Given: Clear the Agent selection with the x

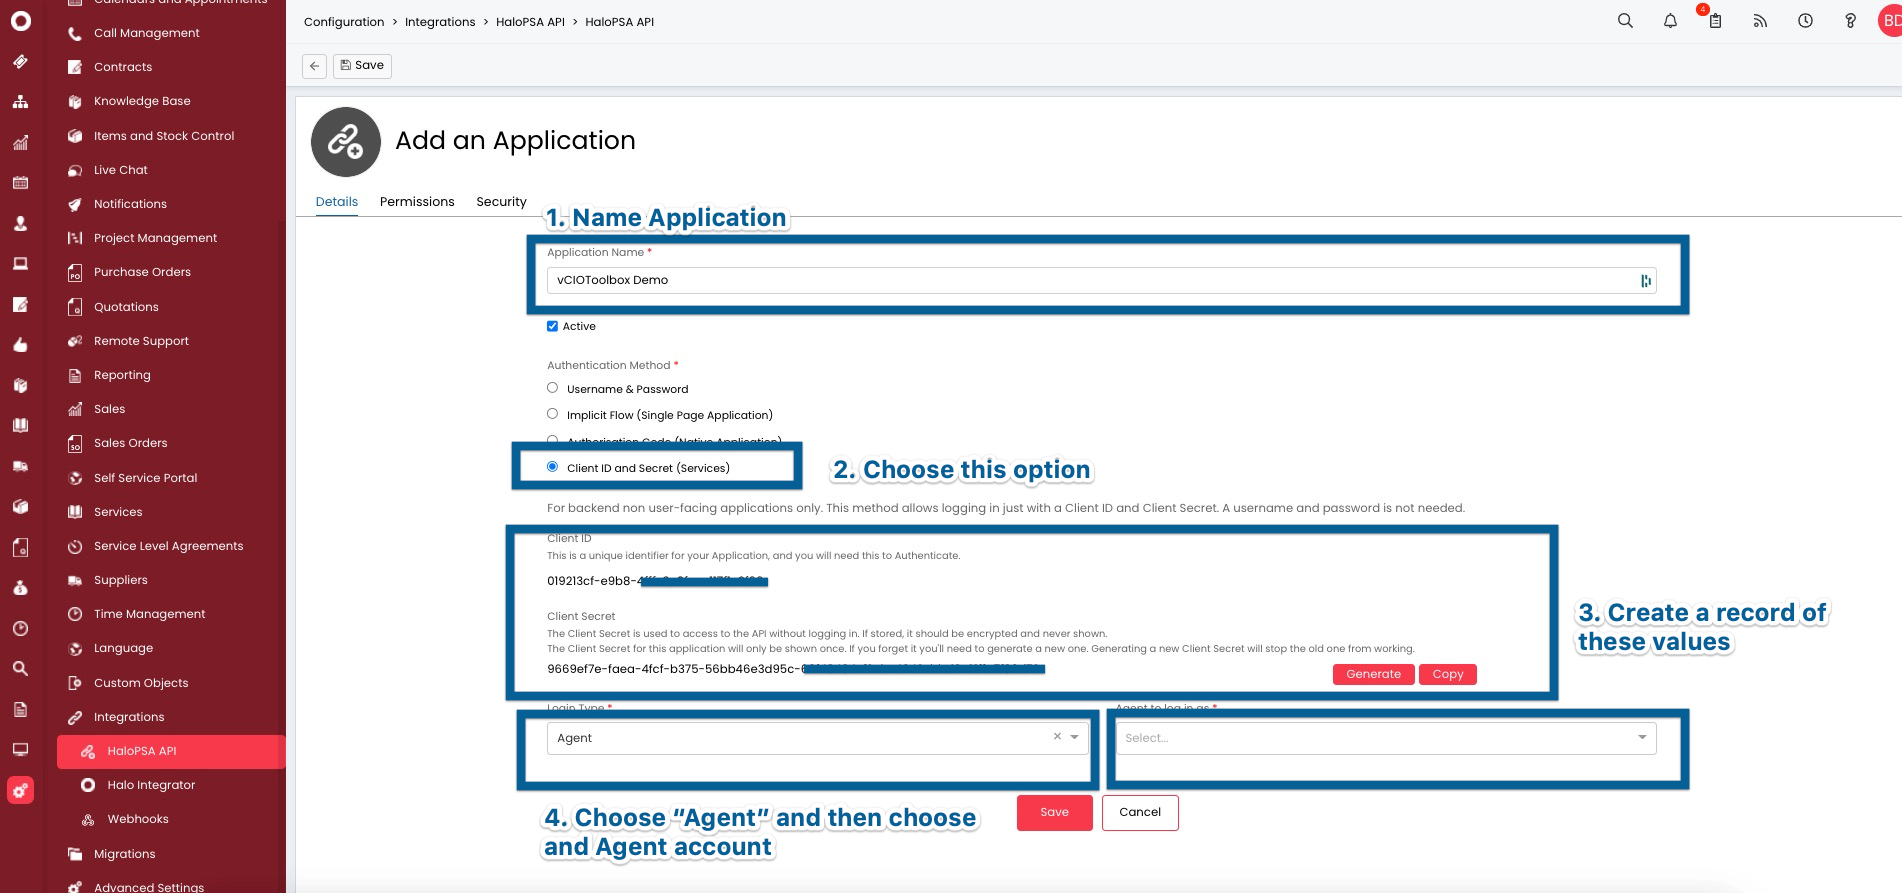Looking at the screenshot, I should coord(1057,736).
